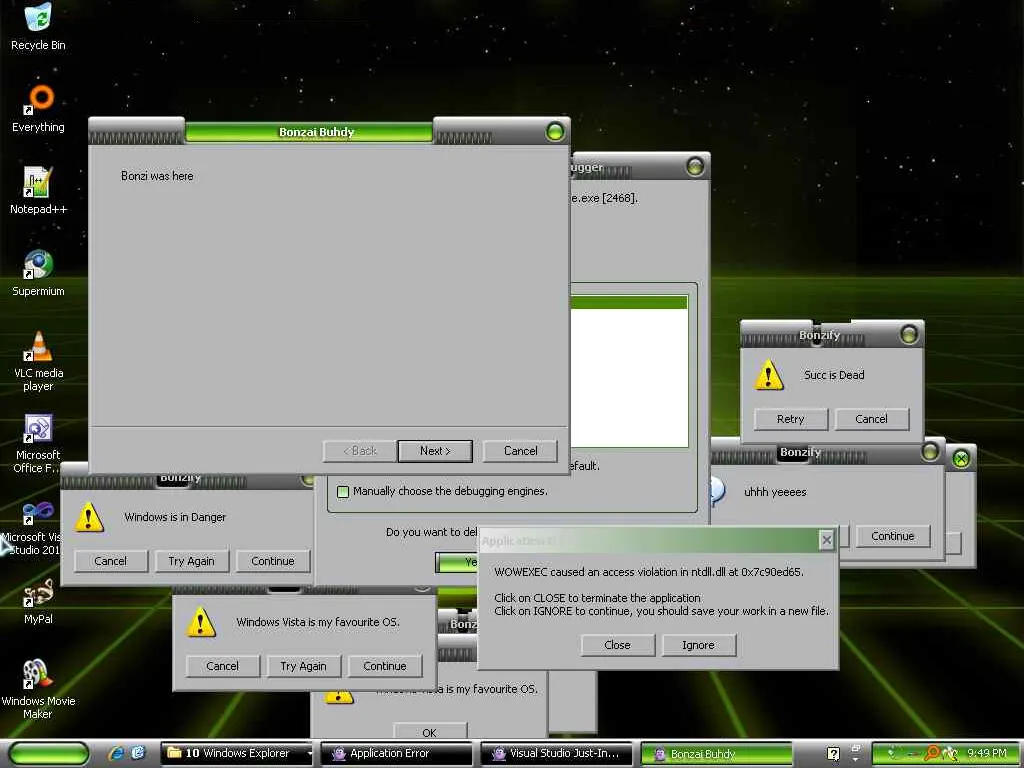
Task: Close the WOWEXEC Application error dialog with X
Action: point(826,540)
